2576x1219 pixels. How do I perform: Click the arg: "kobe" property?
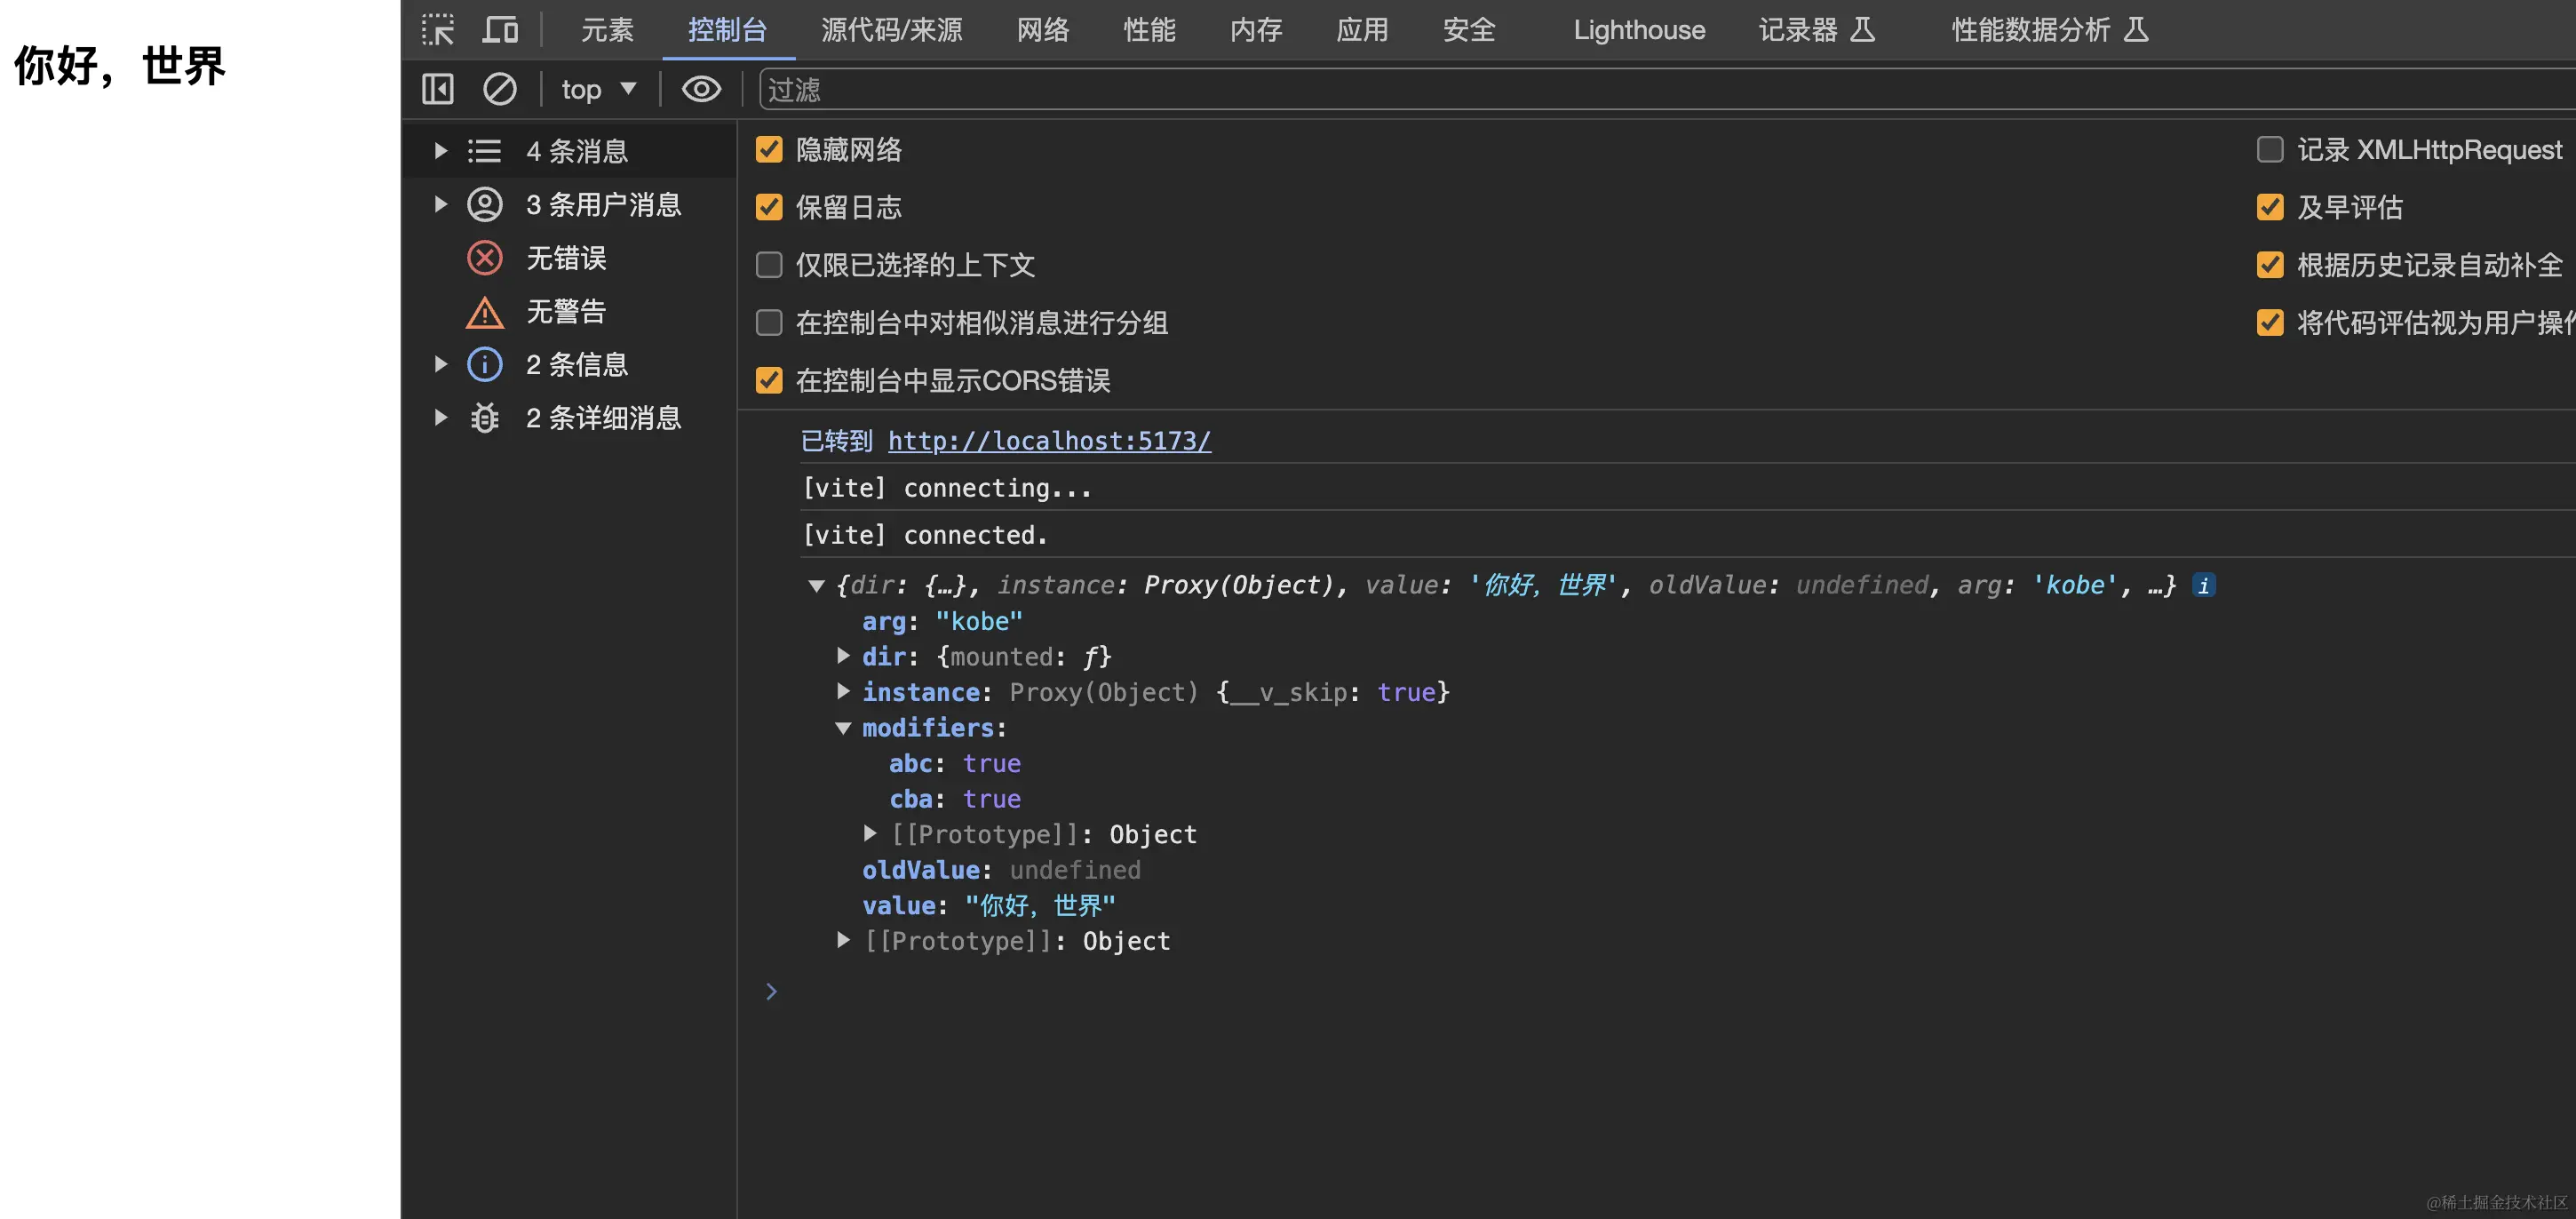point(942,621)
